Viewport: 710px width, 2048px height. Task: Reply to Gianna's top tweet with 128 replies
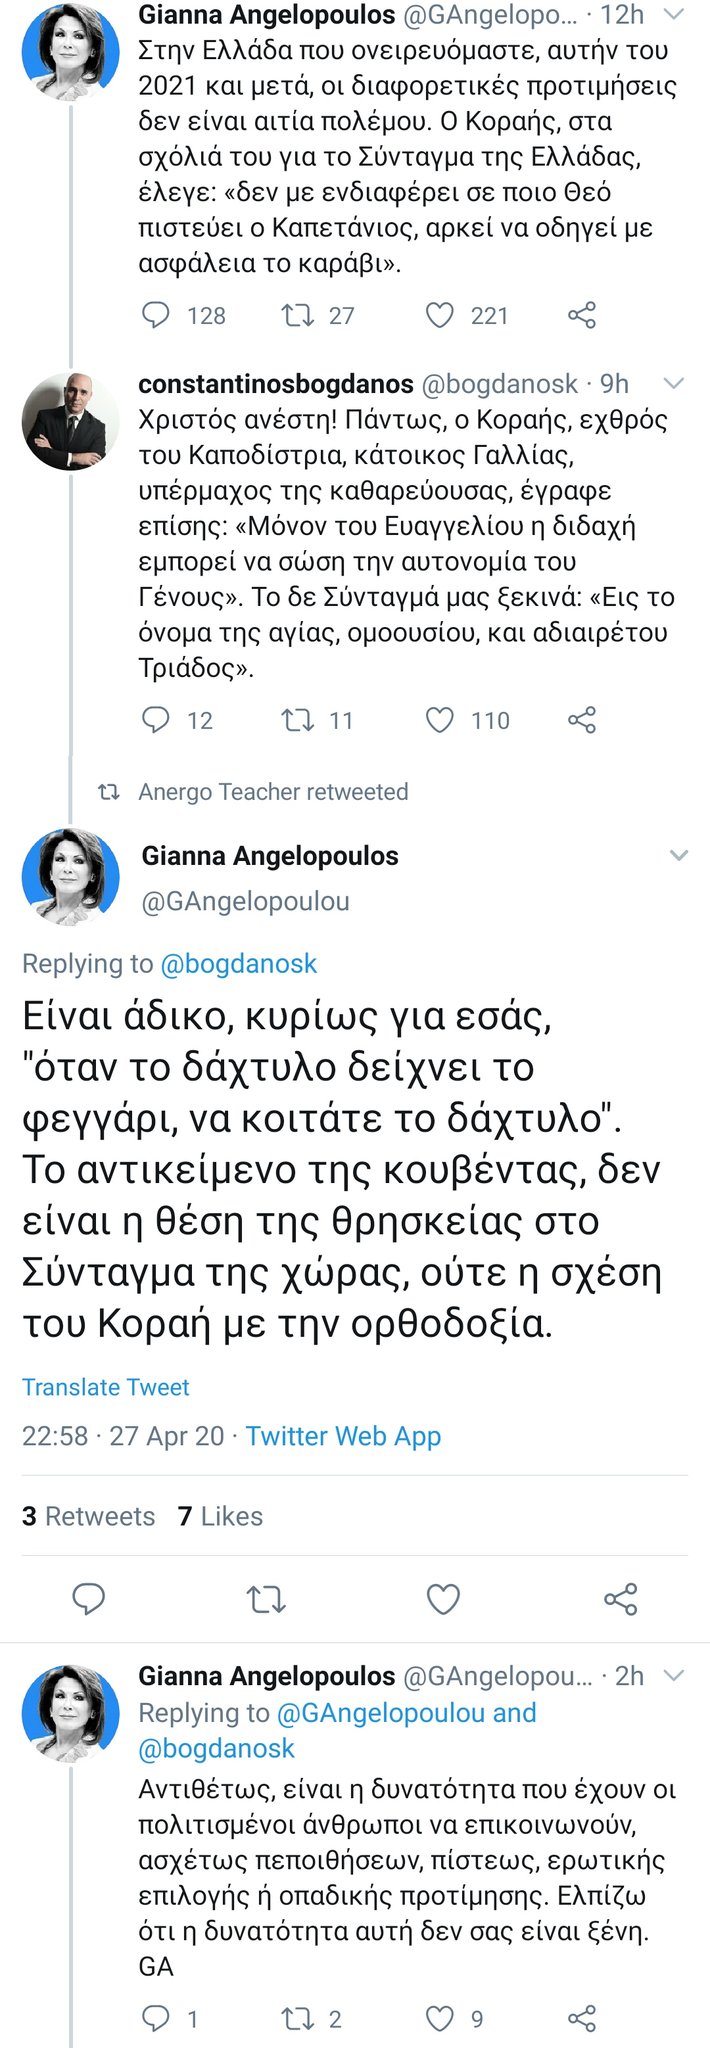coord(156,316)
